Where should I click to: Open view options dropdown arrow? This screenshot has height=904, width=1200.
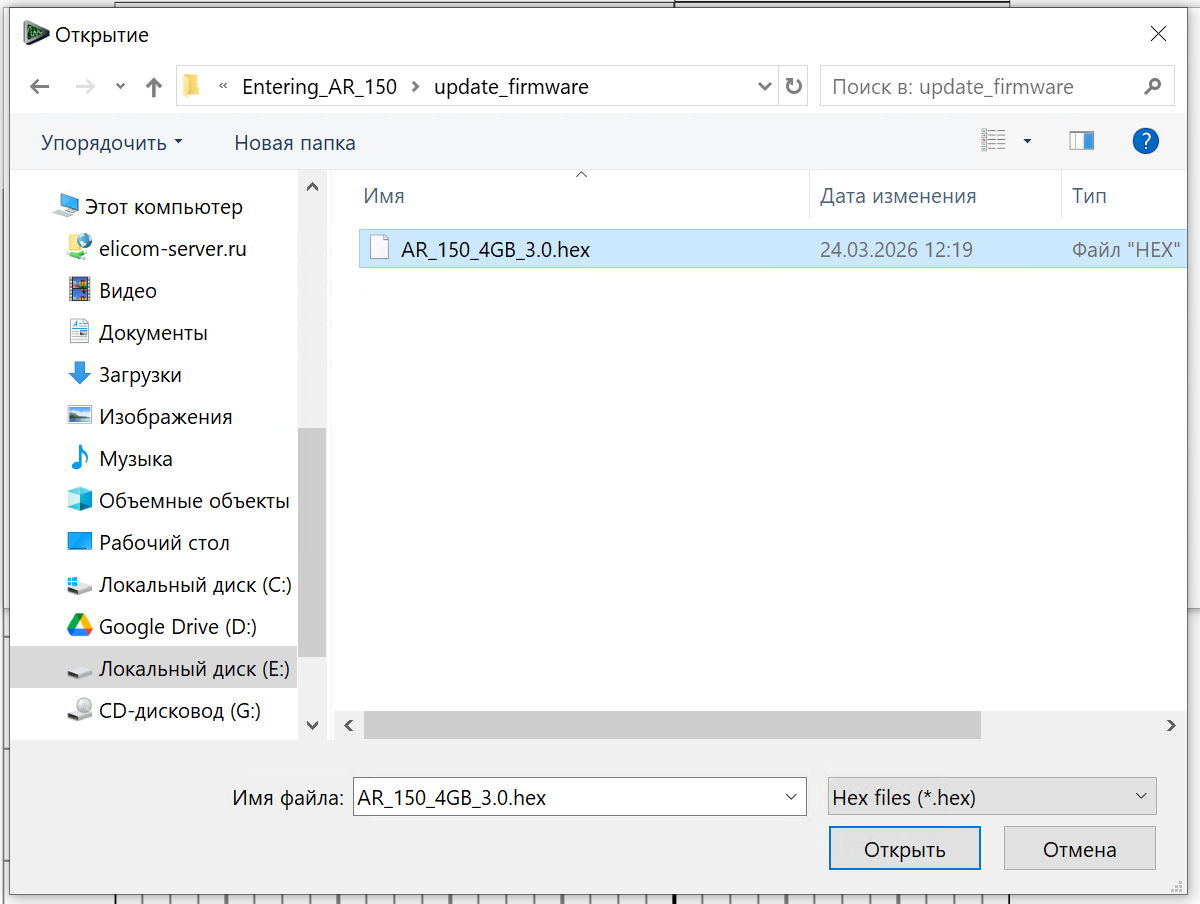(1027, 142)
